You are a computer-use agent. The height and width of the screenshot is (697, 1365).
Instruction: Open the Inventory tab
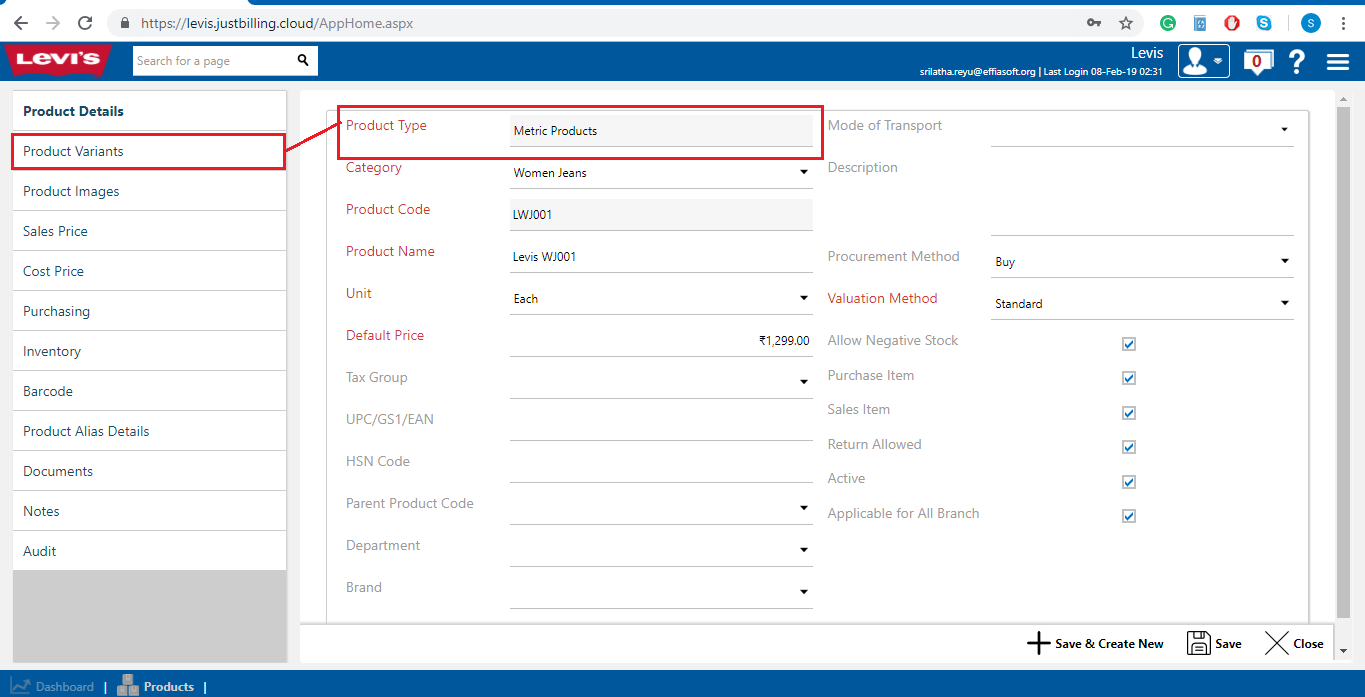tap(149, 351)
